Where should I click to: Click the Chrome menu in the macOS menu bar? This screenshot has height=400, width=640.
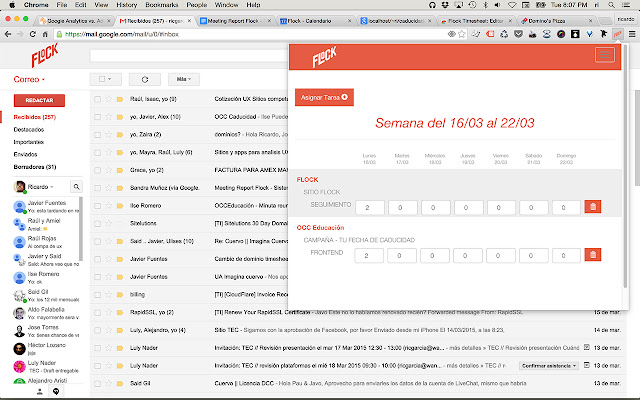click(36, 5)
